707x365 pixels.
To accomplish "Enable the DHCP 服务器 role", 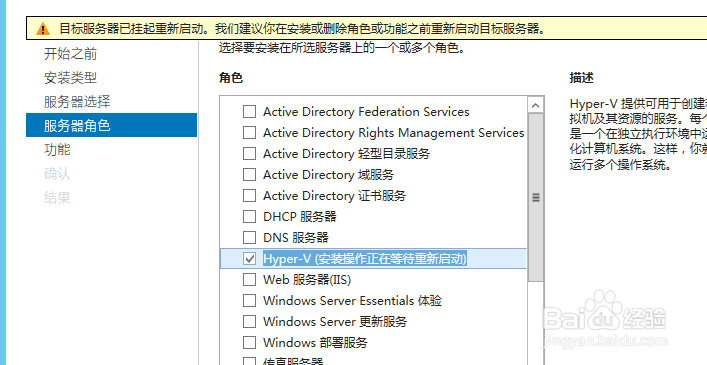I will pos(249,216).
